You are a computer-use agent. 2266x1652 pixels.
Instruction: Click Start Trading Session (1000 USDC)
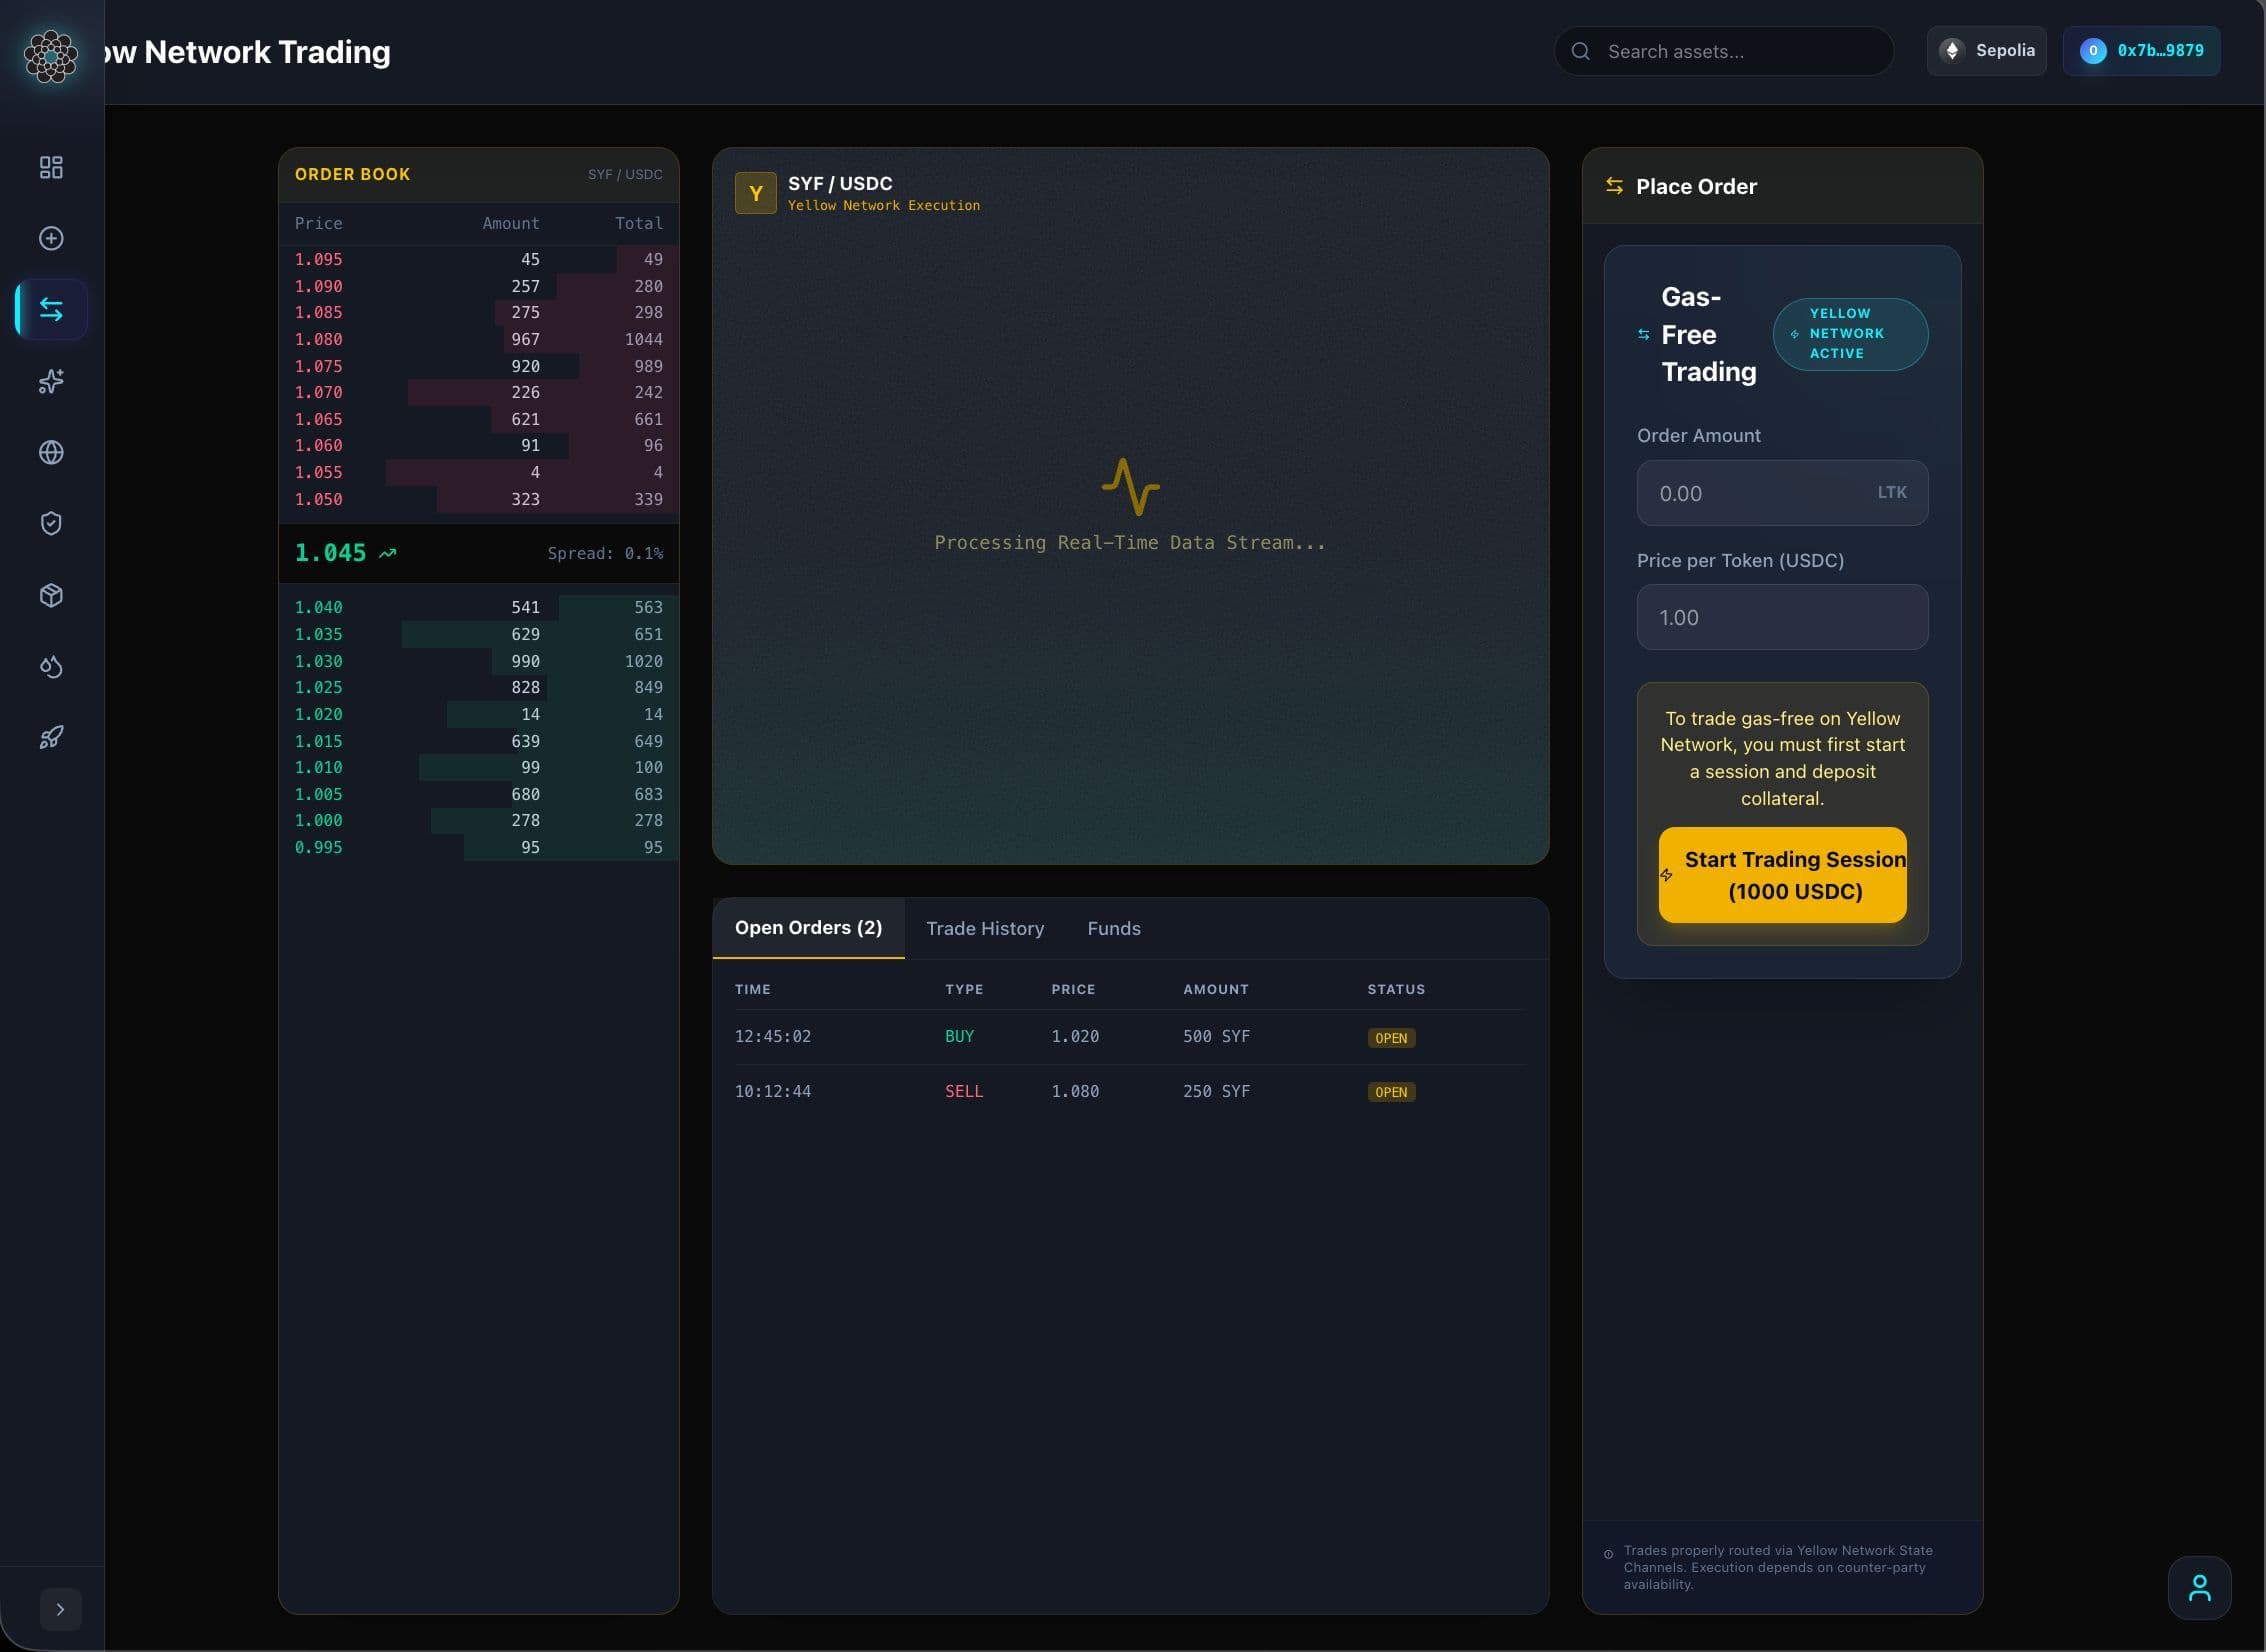(x=1782, y=875)
